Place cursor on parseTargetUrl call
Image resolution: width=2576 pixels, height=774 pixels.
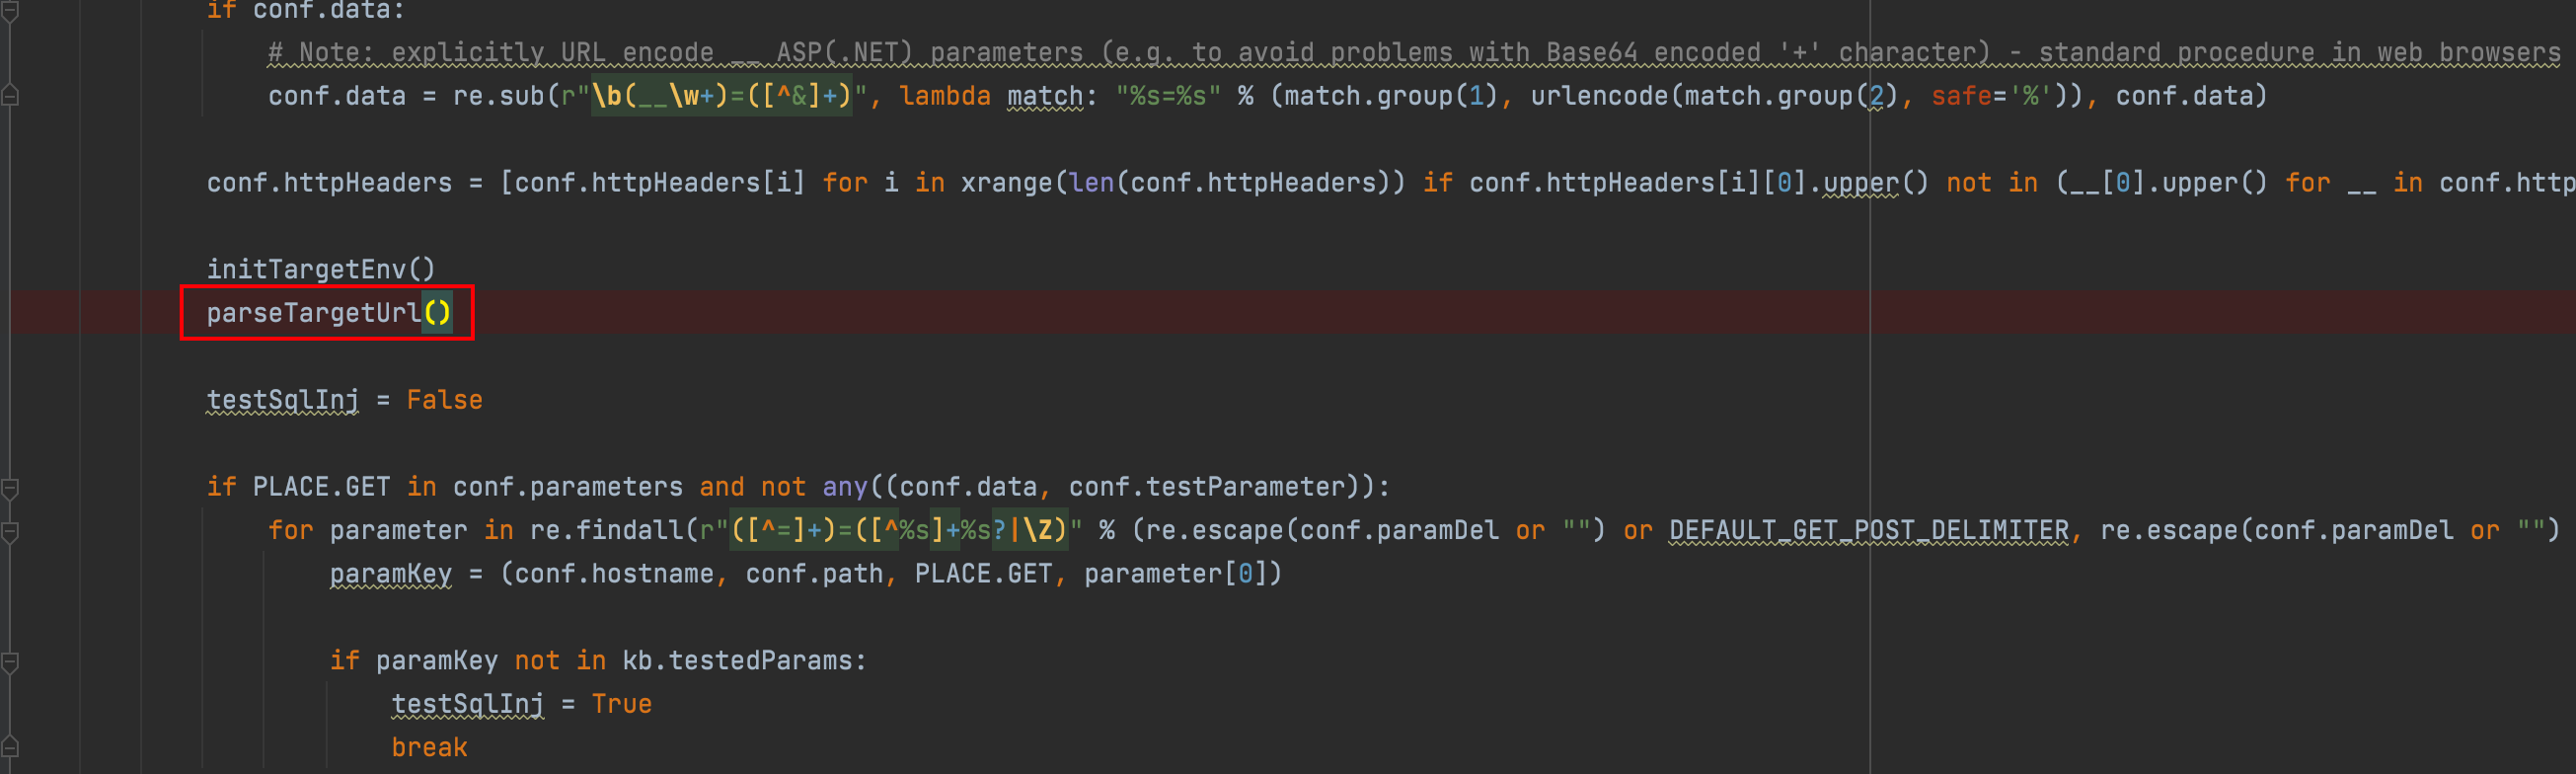pos(312,313)
